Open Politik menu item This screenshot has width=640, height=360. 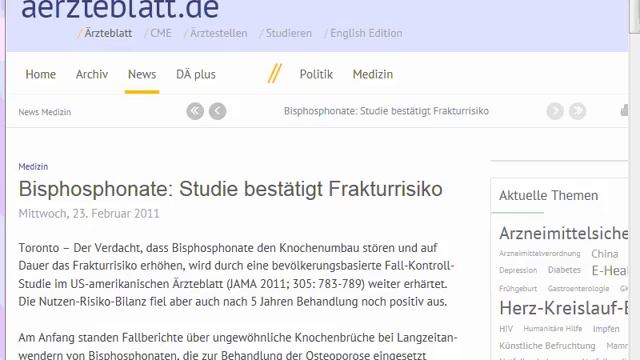click(316, 74)
